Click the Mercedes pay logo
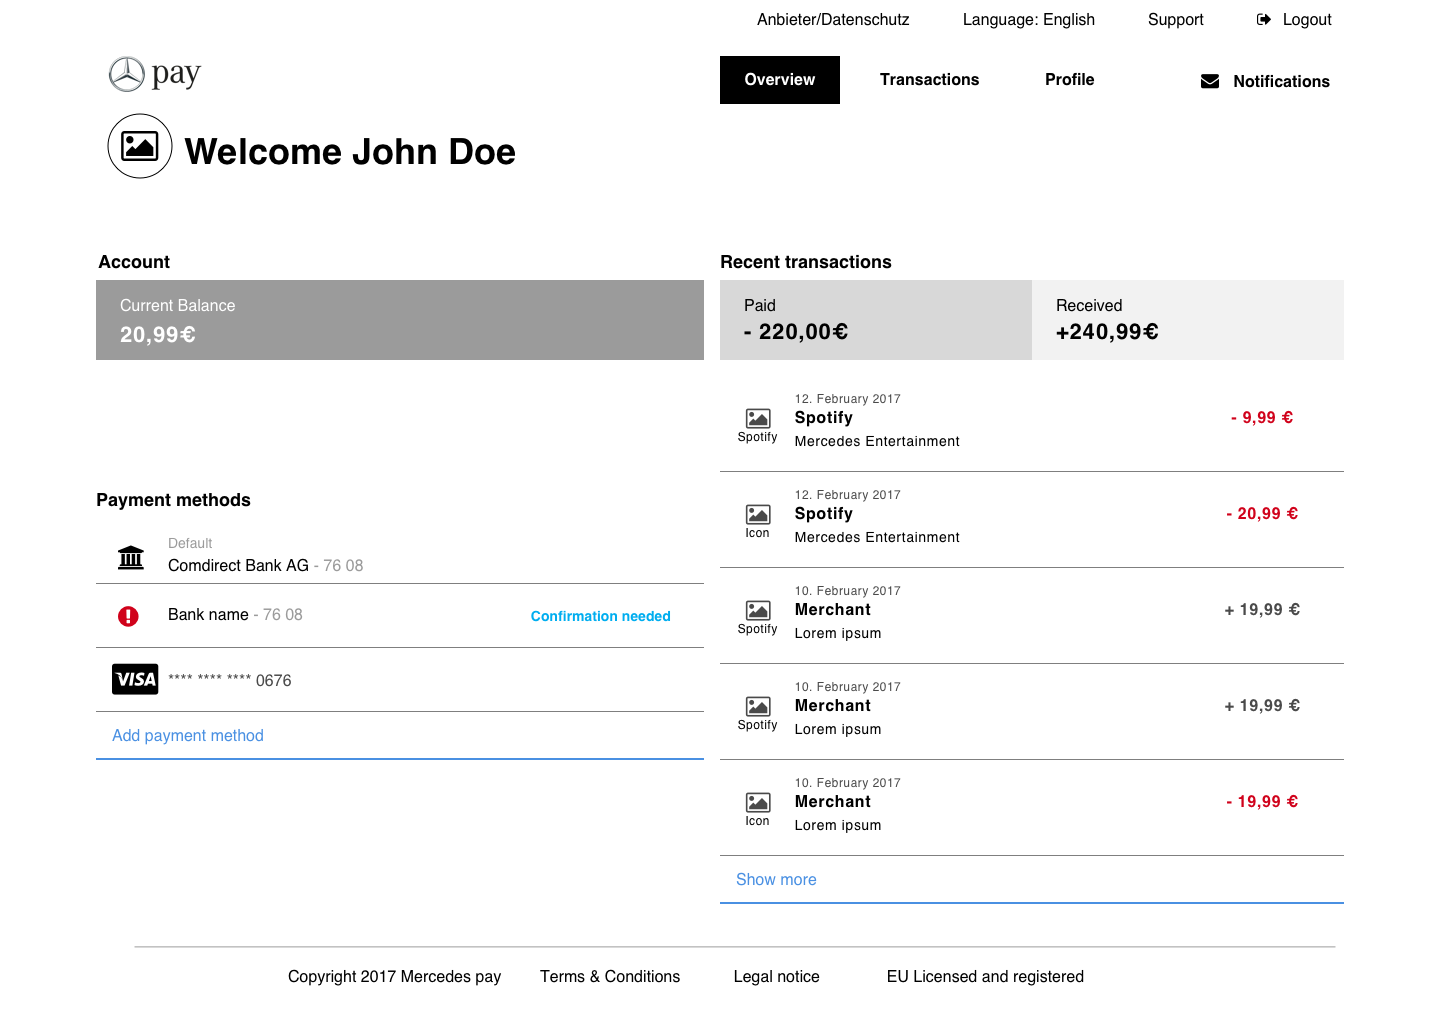 pyautogui.click(x=155, y=74)
